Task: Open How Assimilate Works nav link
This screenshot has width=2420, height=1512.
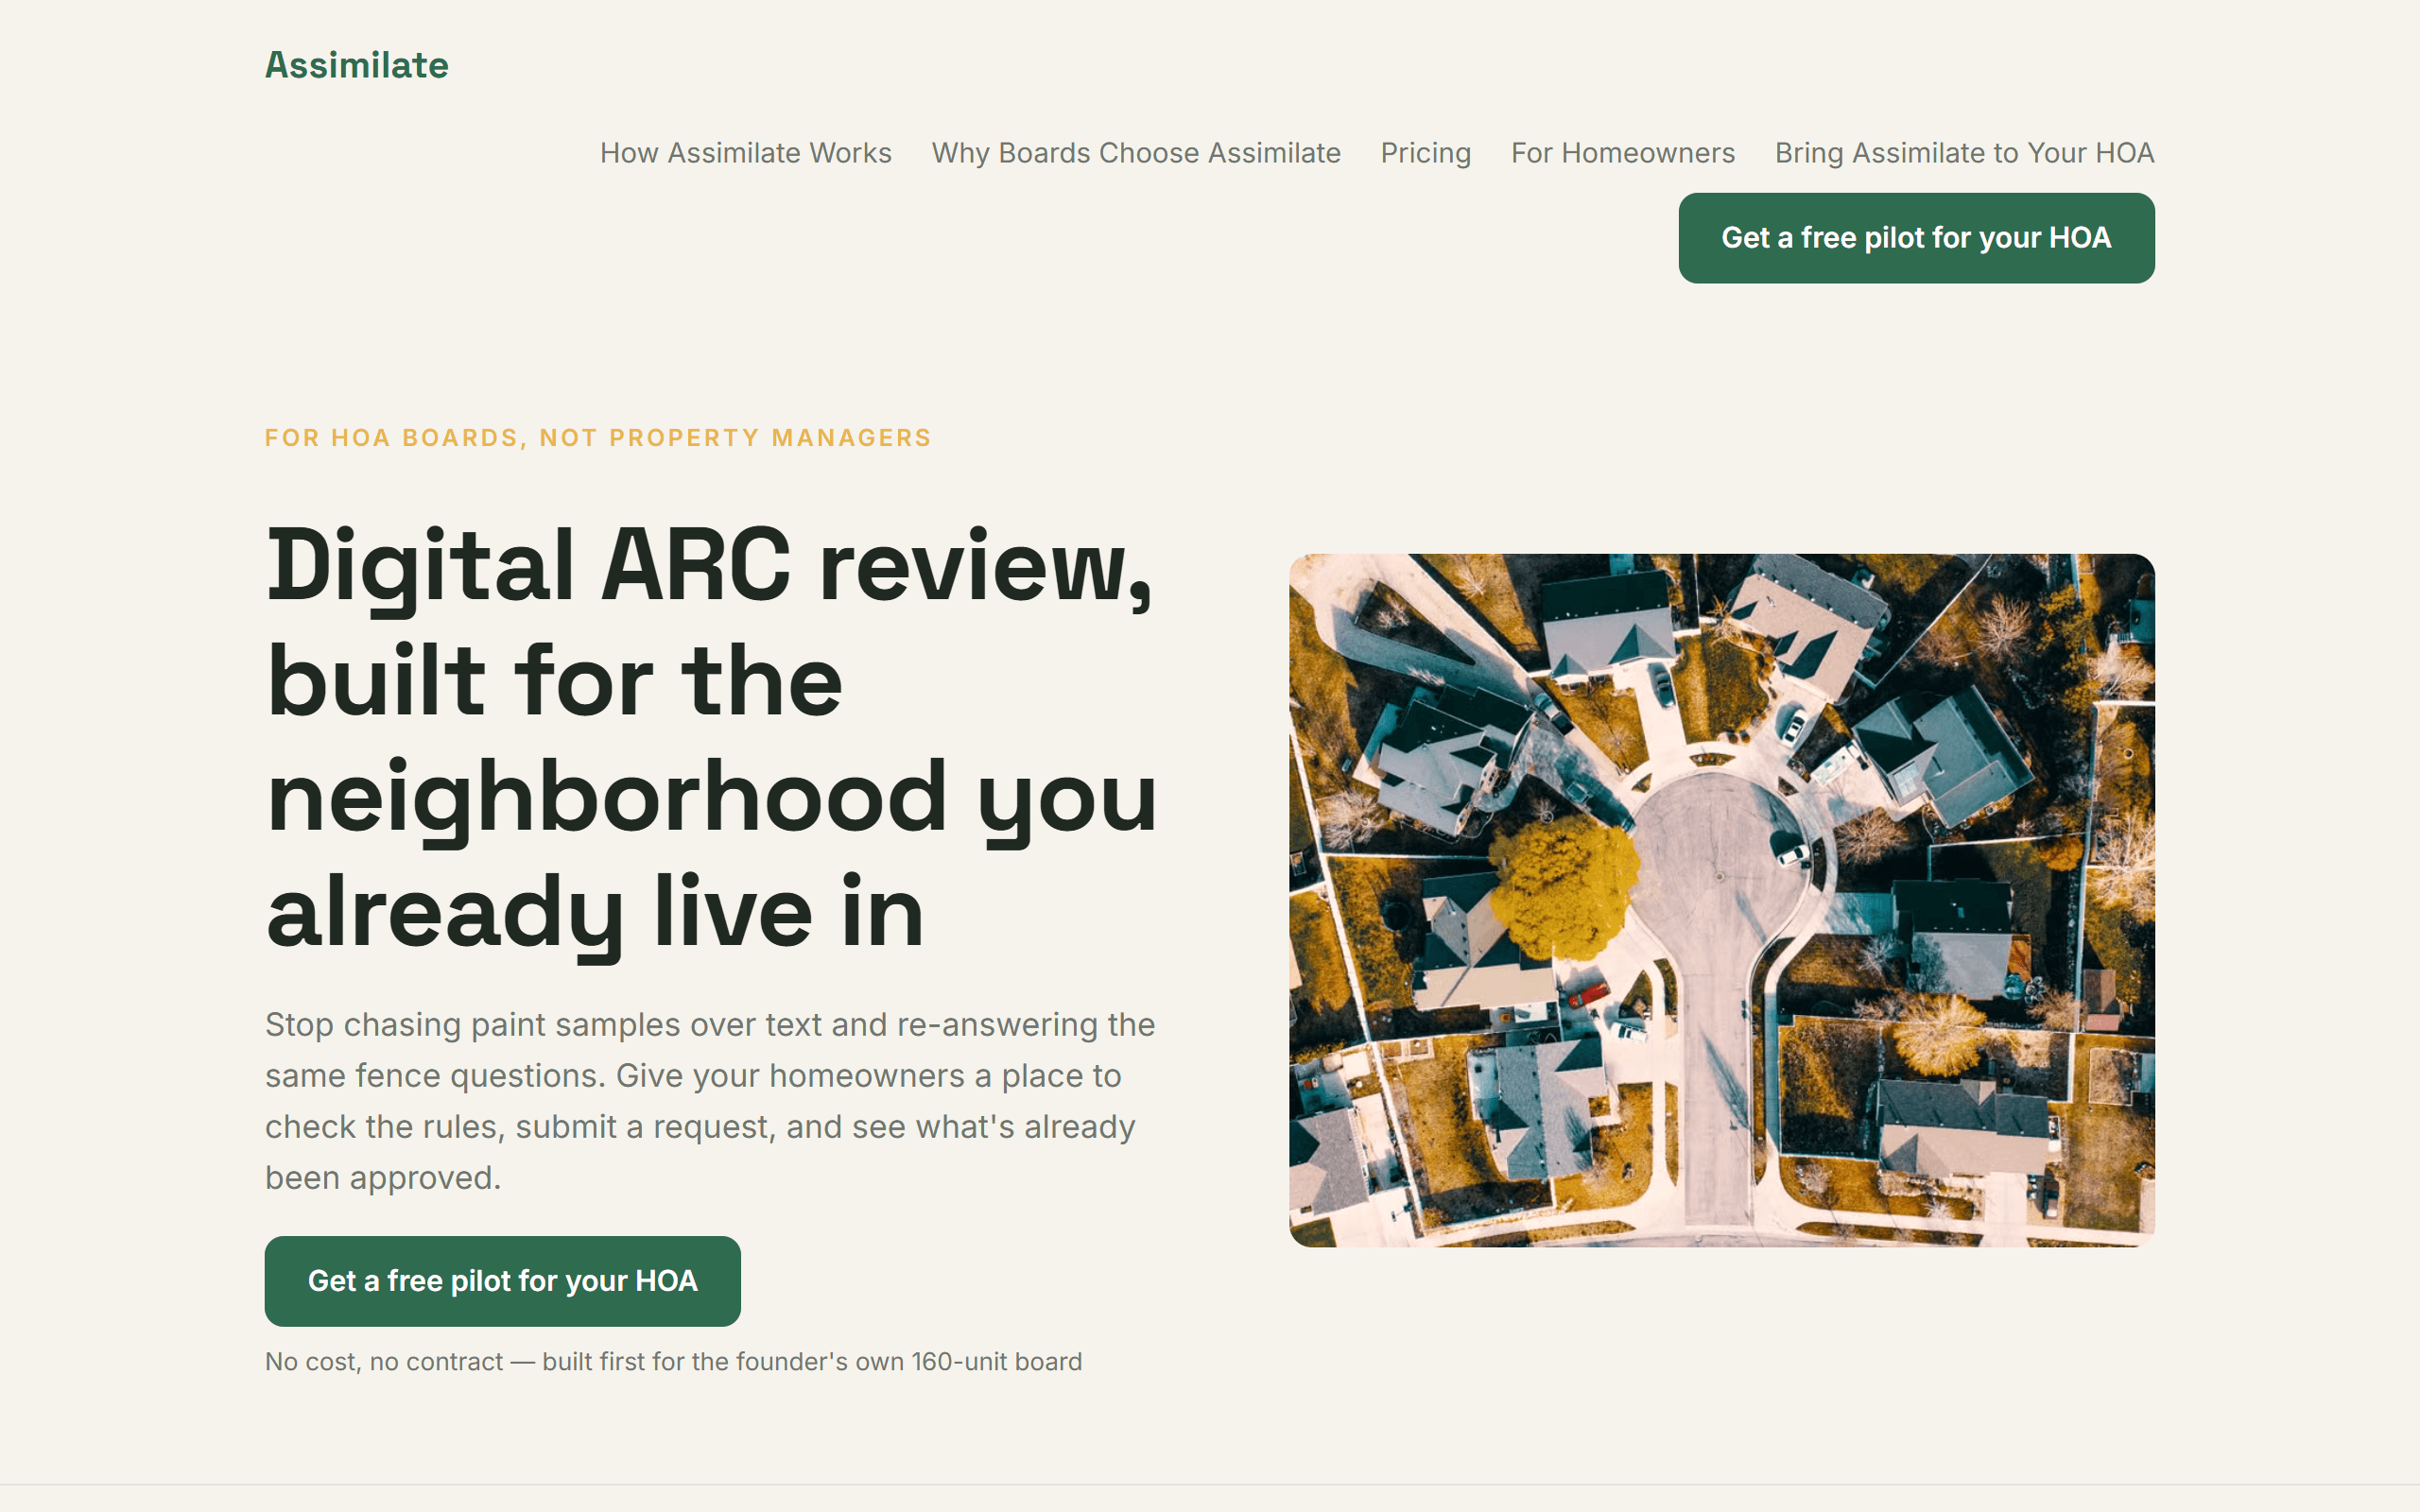Action: (x=745, y=153)
